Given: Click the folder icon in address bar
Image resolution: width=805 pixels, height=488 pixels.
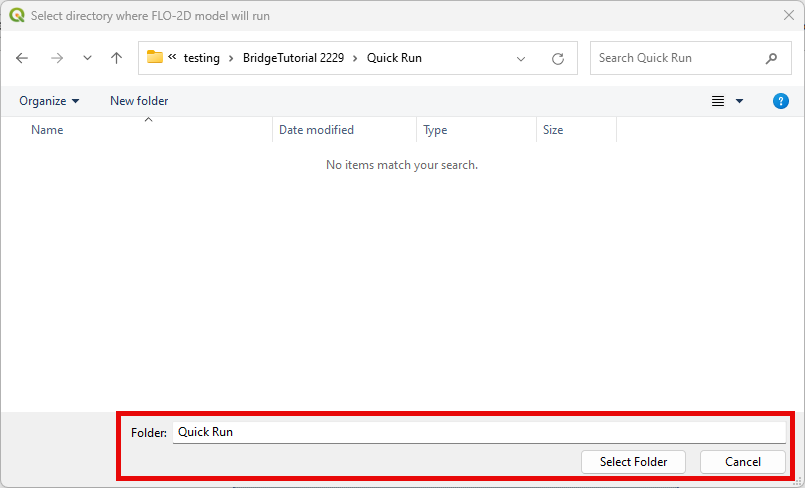Looking at the screenshot, I should click(x=155, y=58).
